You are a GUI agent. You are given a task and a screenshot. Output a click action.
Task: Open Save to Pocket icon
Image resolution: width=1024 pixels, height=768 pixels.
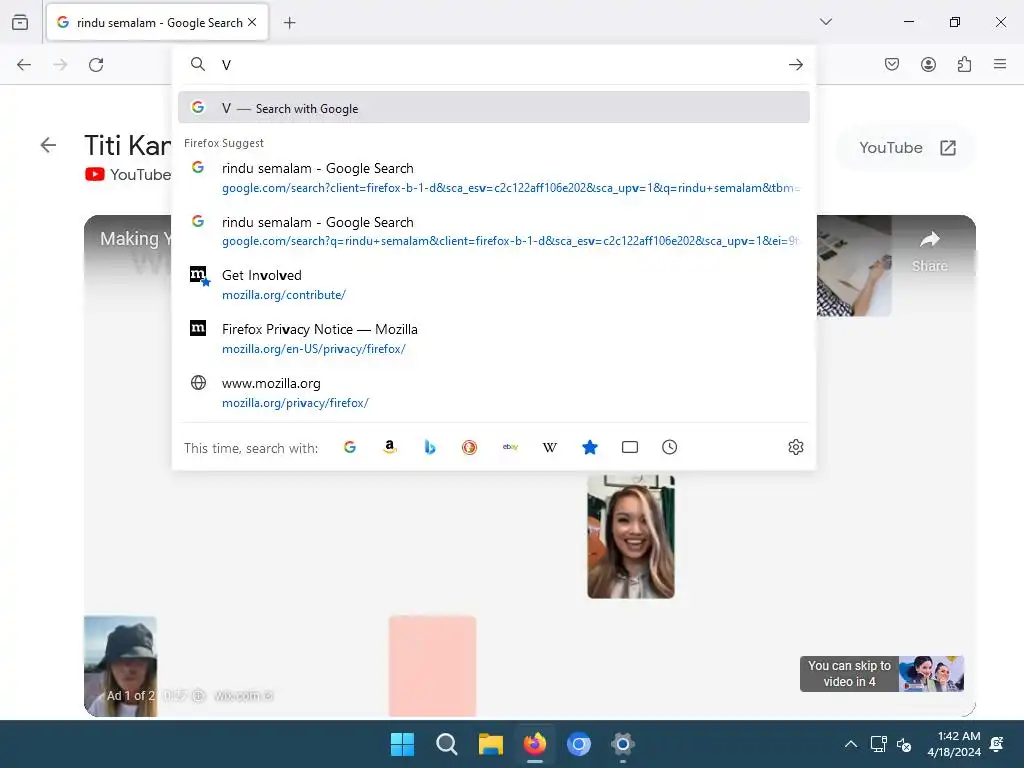coord(892,64)
